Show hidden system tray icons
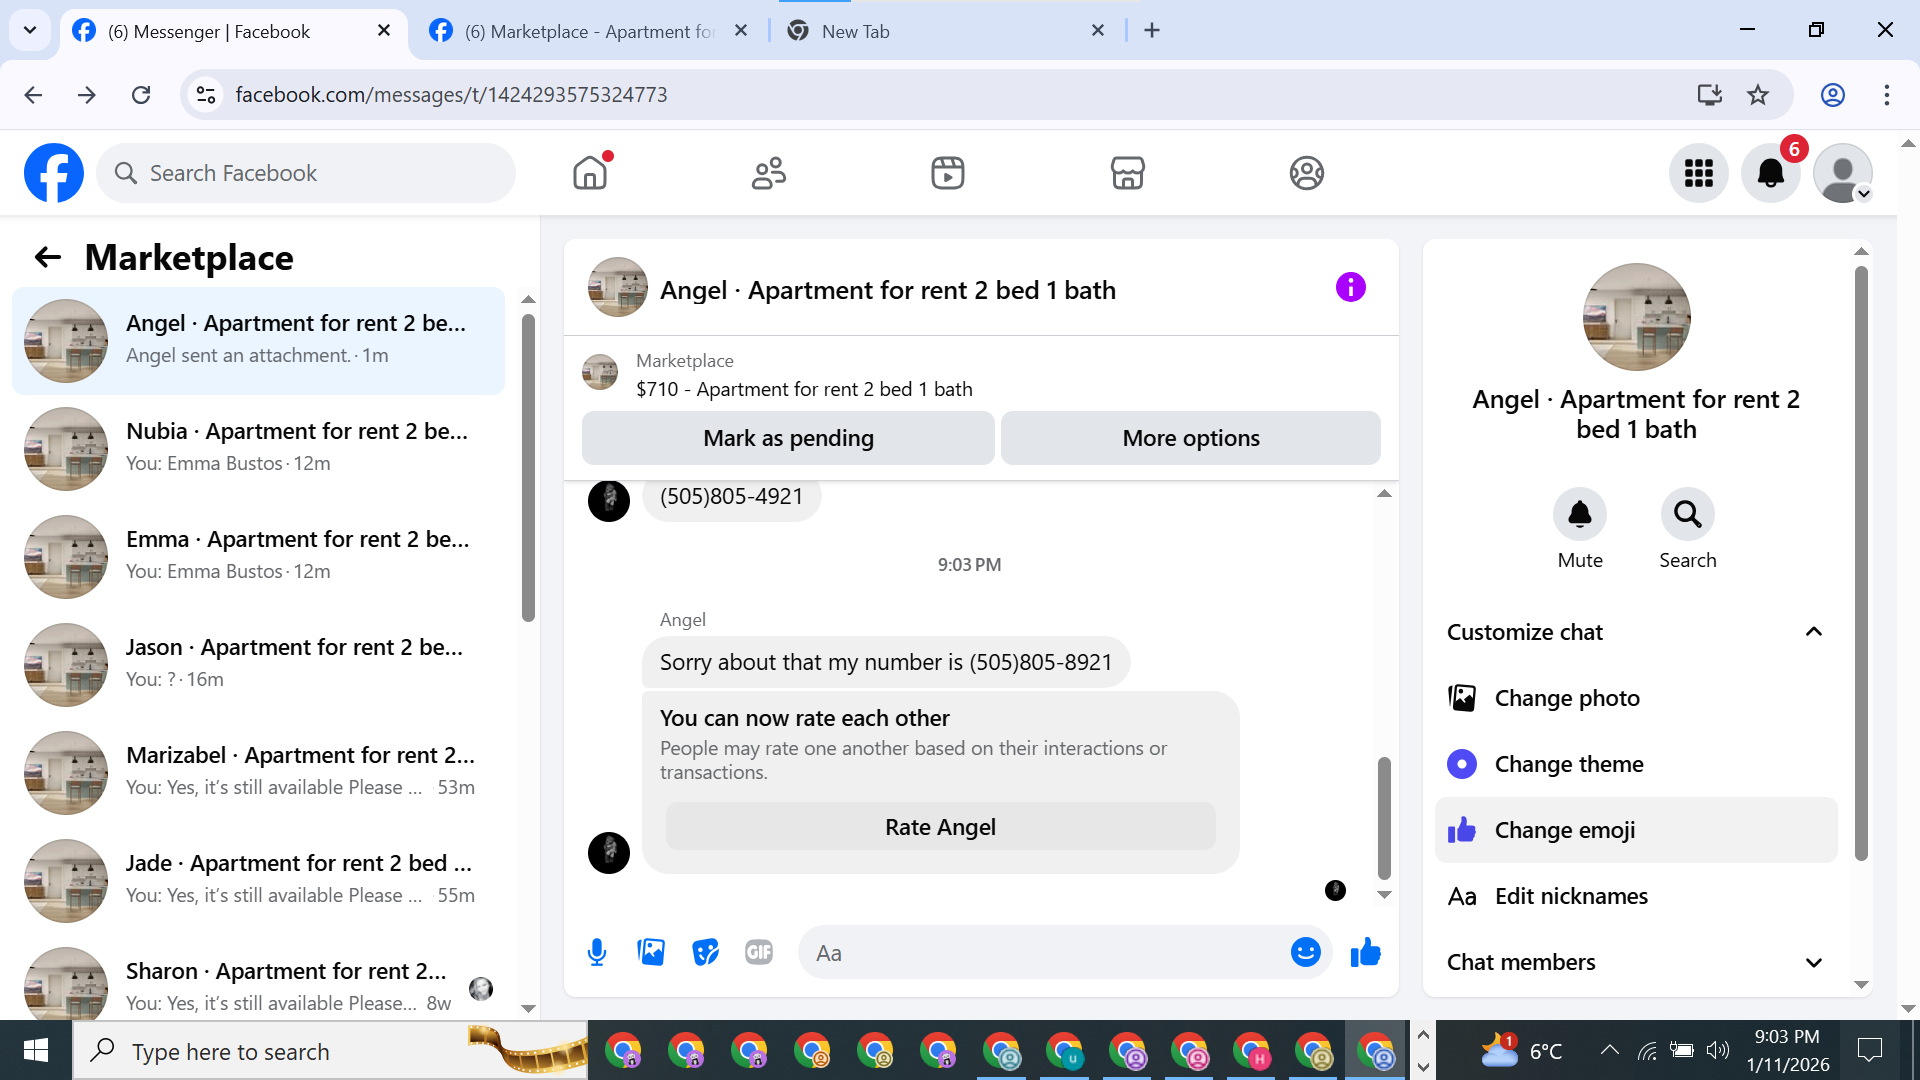 tap(1609, 1050)
